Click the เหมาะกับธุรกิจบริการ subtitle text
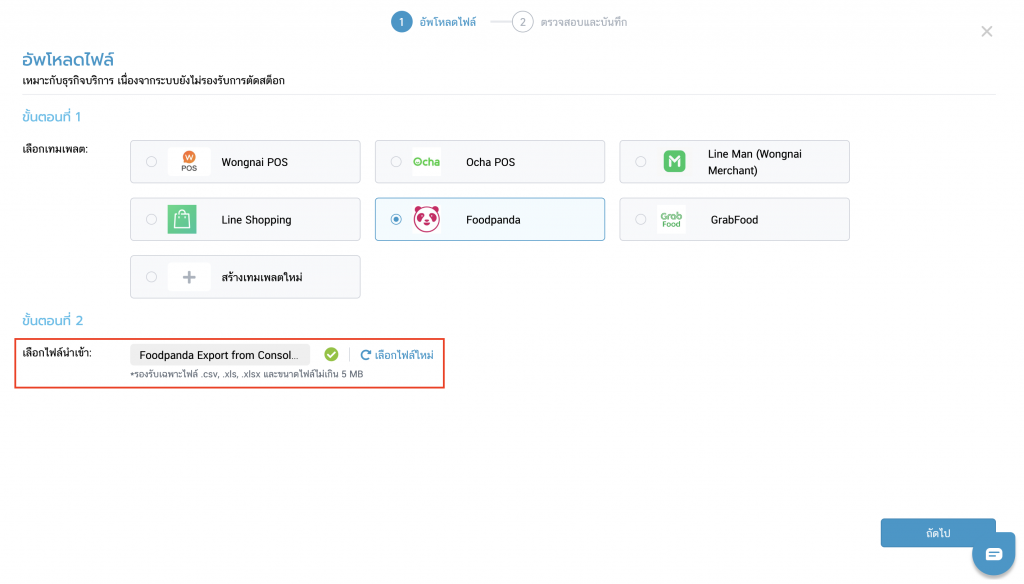This screenshot has width=1024, height=584. click(153, 80)
